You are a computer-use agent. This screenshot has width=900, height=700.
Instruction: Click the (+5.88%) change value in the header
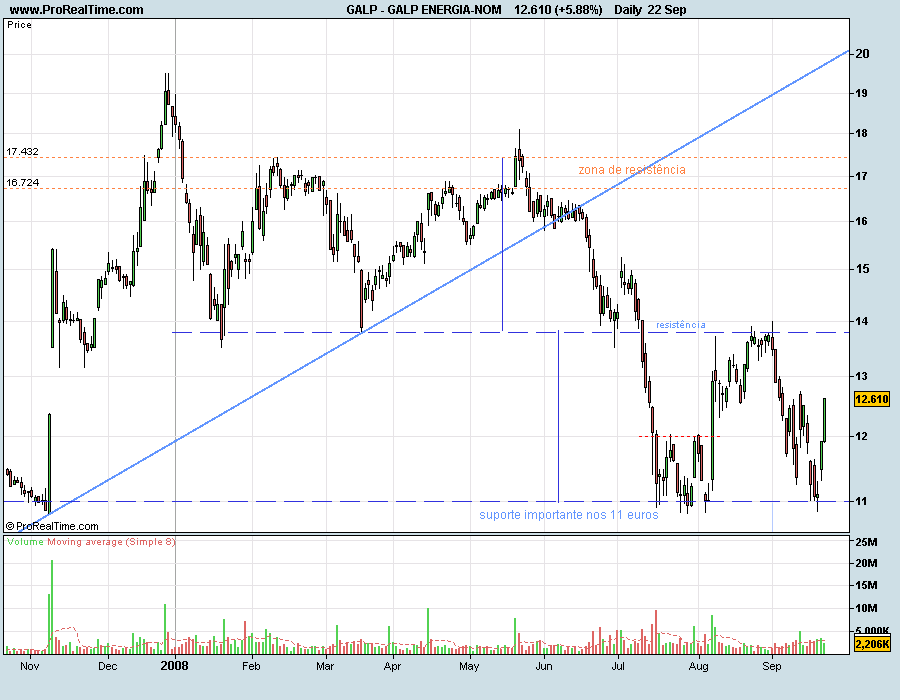[579, 10]
